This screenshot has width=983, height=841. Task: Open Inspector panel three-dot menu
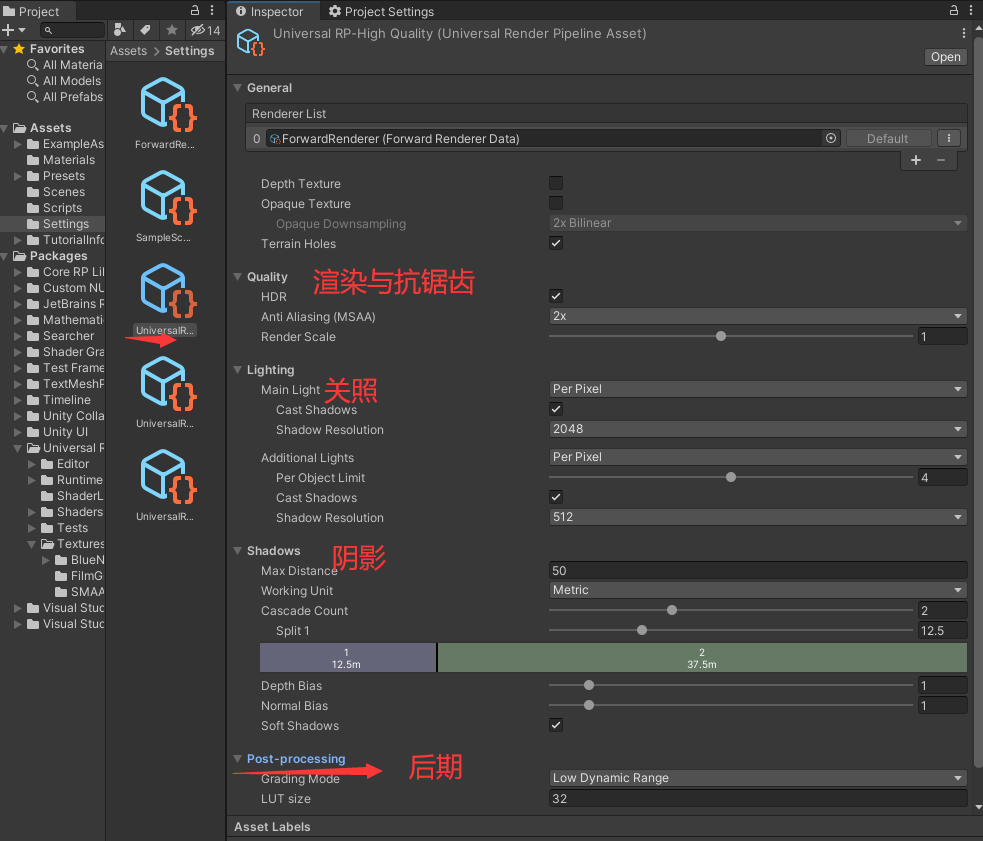tap(971, 11)
